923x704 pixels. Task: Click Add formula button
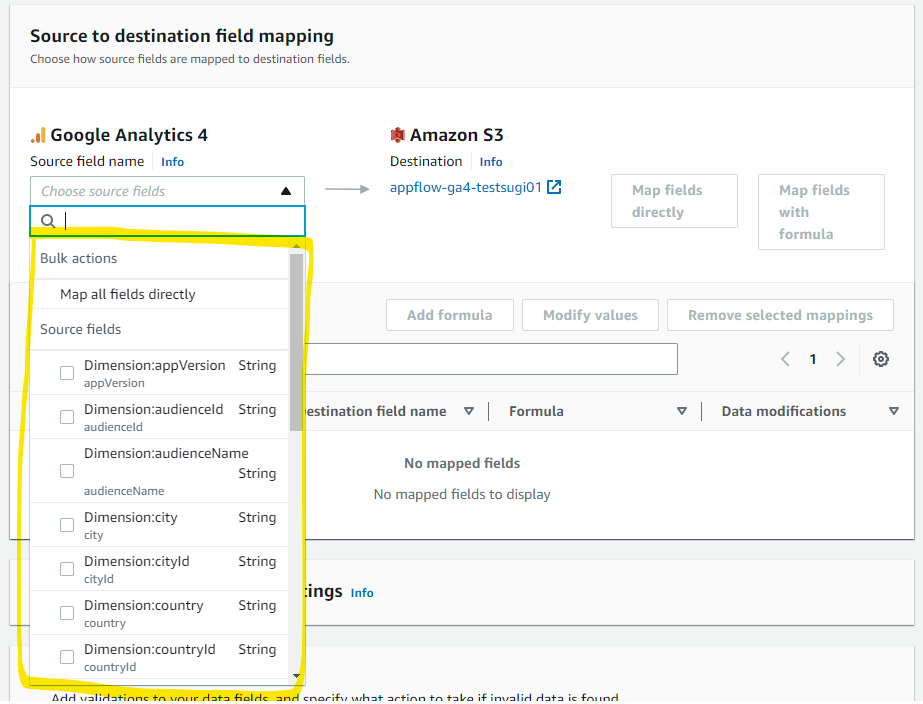coord(450,315)
